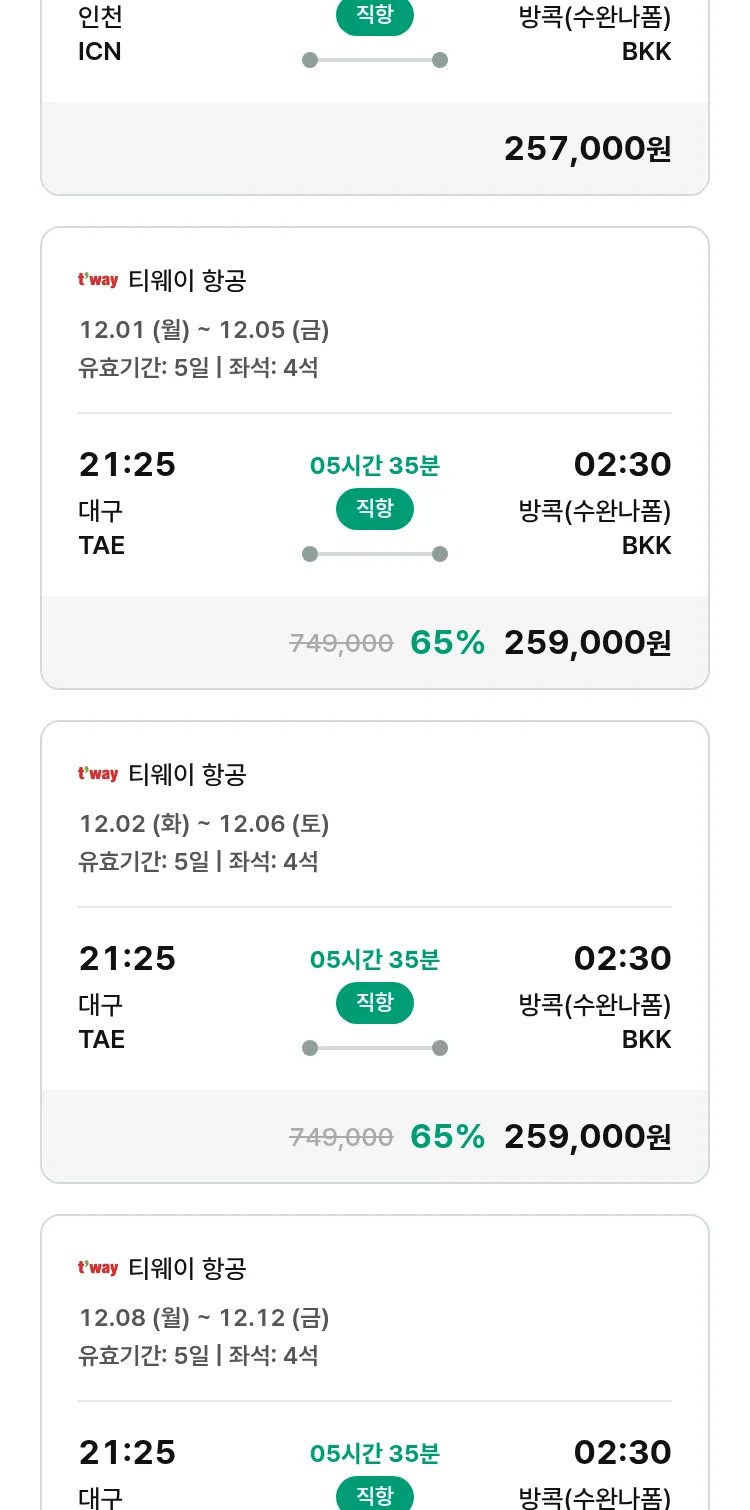Select the 257,000원 Incheon to Bangkok fare
Screen dimensions: 750x1510
tap(587, 149)
